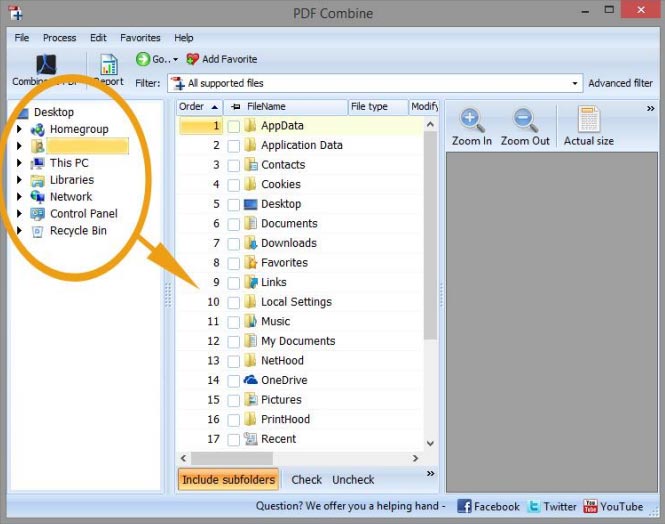665x524 pixels.
Task: Open the Advanced filter link
Action: 620,83
